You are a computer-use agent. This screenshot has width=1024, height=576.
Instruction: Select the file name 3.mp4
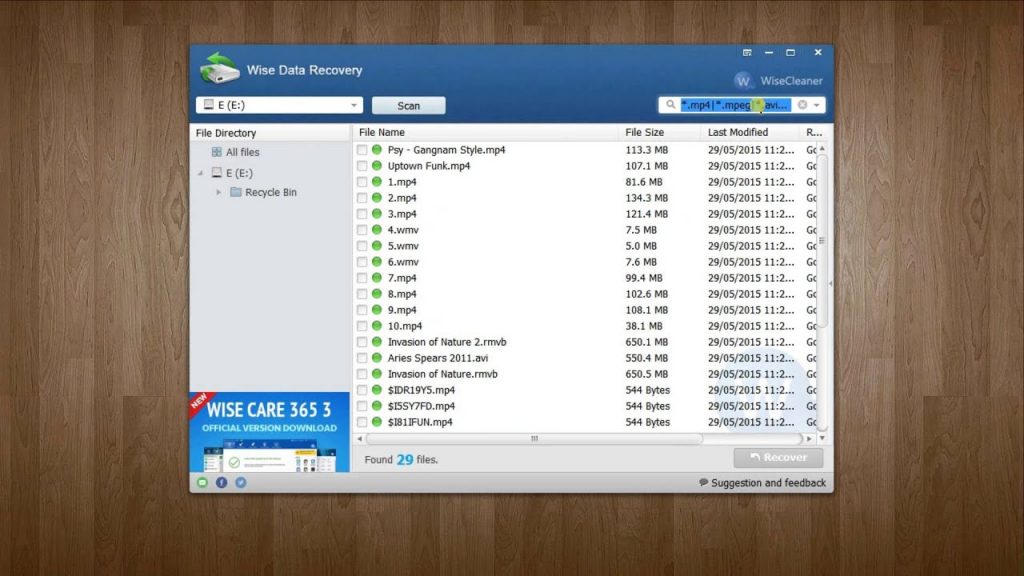(x=402, y=214)
